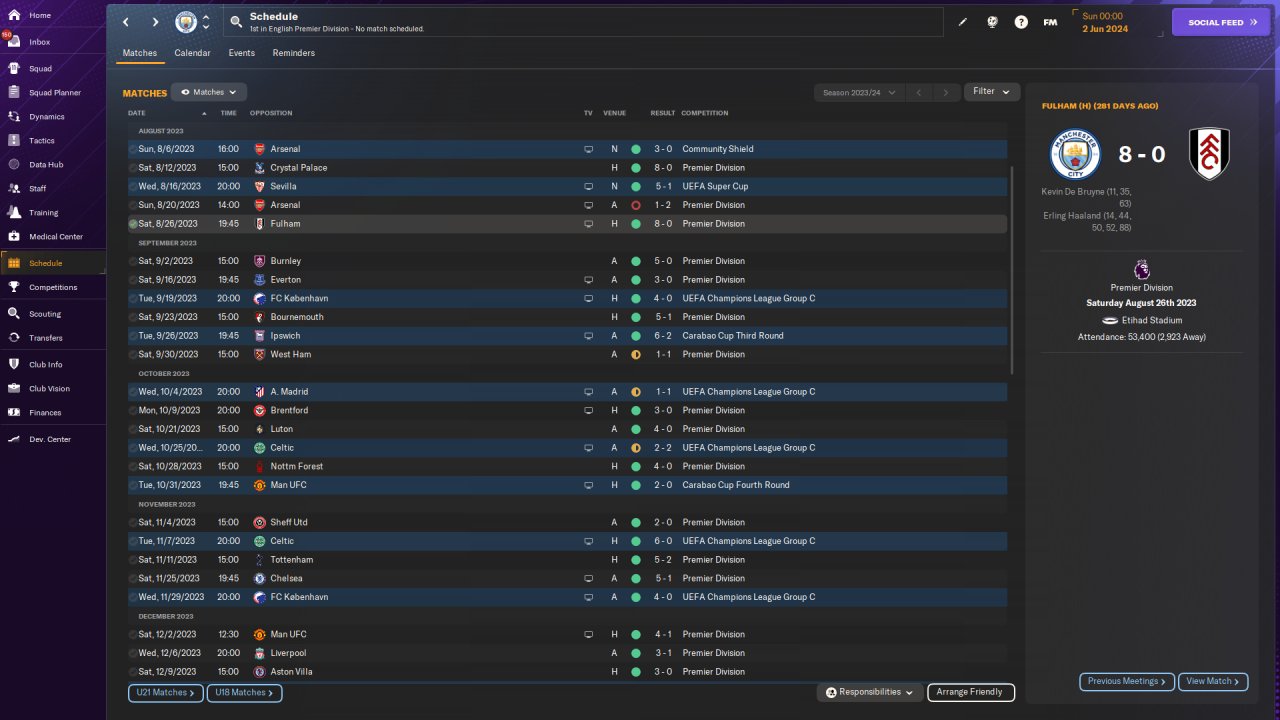Open the Tactics sidebar icon
The width and height of the screenshot is (1280, 720).
[x=14, y=141]
